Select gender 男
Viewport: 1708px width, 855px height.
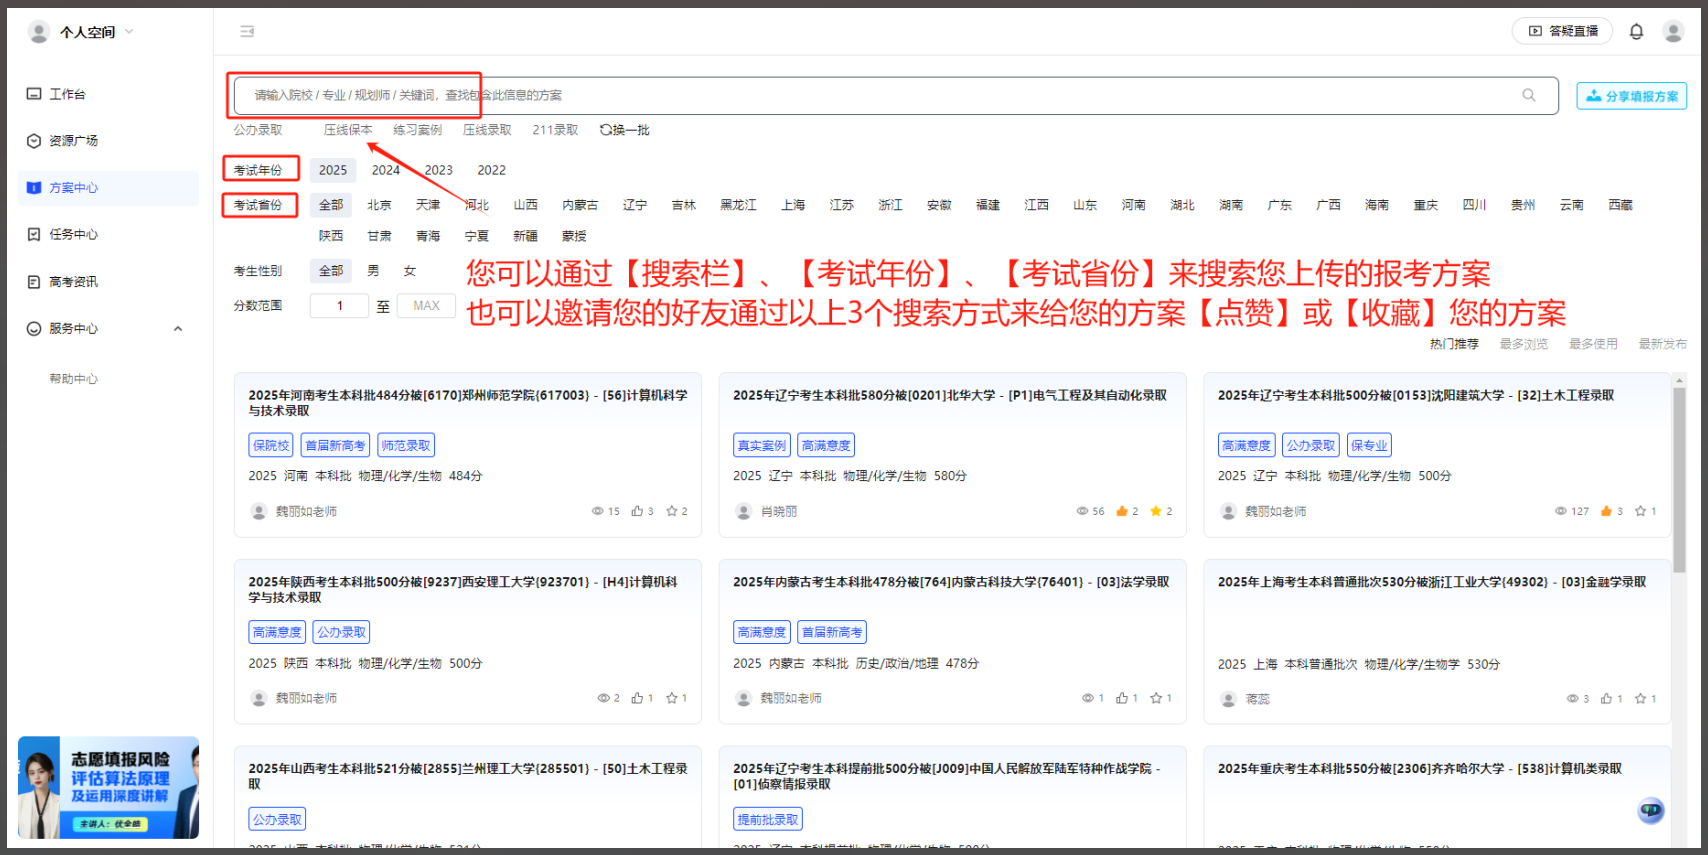[x=373, y=271]
